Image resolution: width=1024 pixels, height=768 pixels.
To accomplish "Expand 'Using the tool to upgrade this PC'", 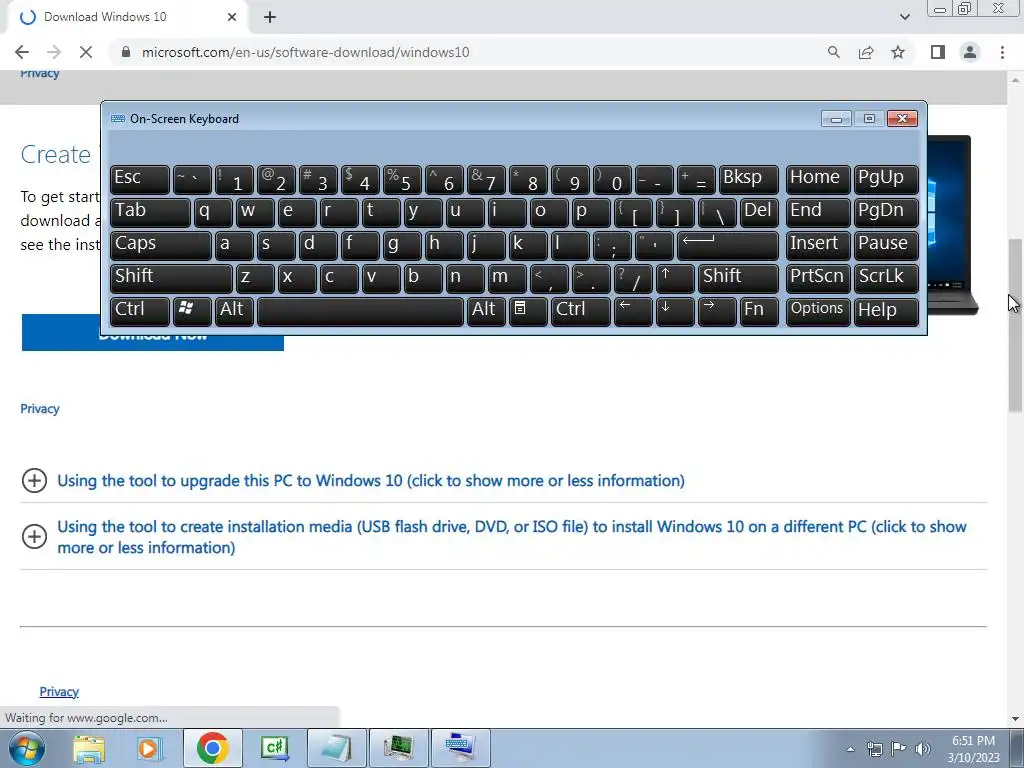I will (x=371, y=481).
